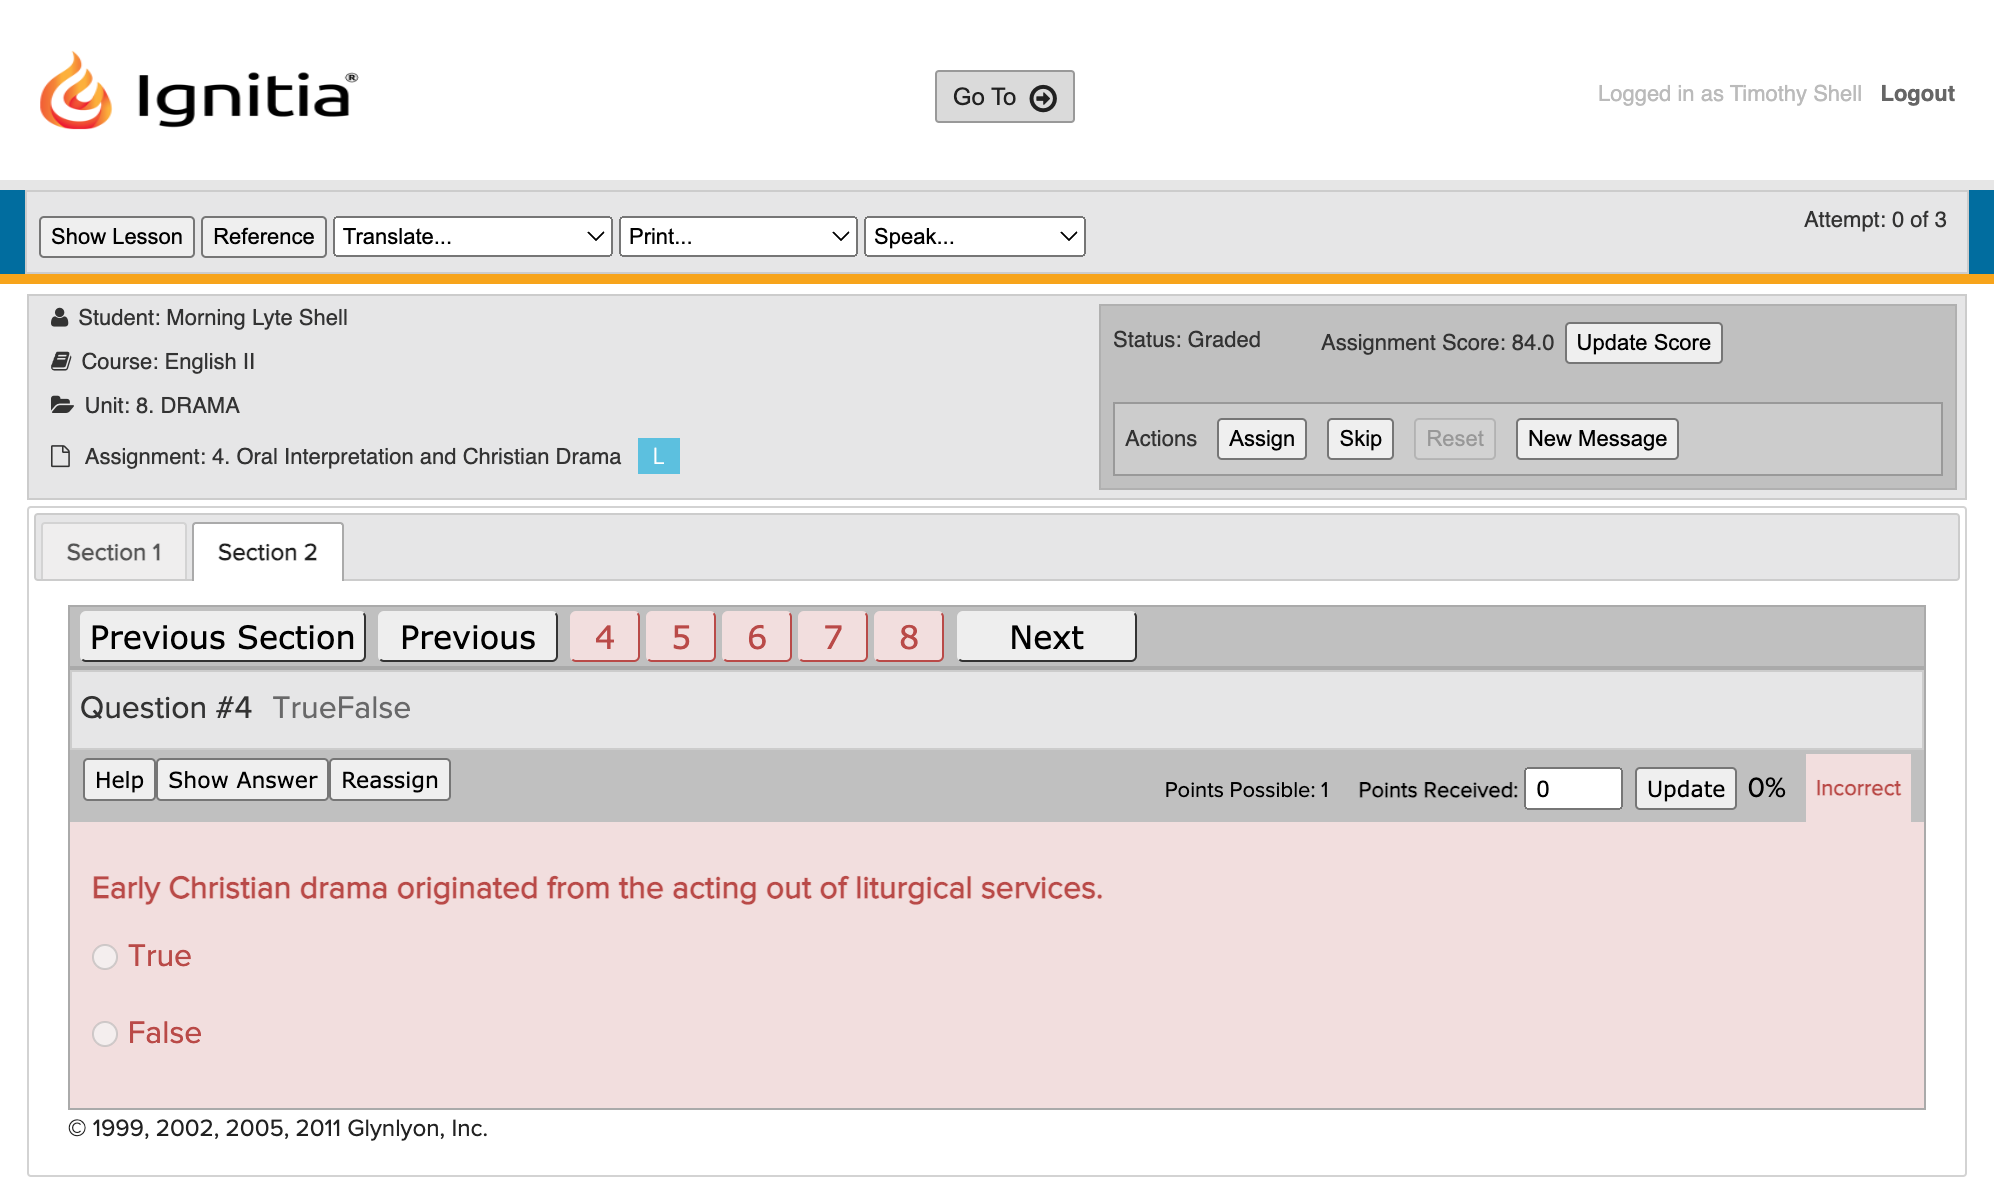1994x1192 pixels.
Task: Jump to question 4
Action: [605, 637]
